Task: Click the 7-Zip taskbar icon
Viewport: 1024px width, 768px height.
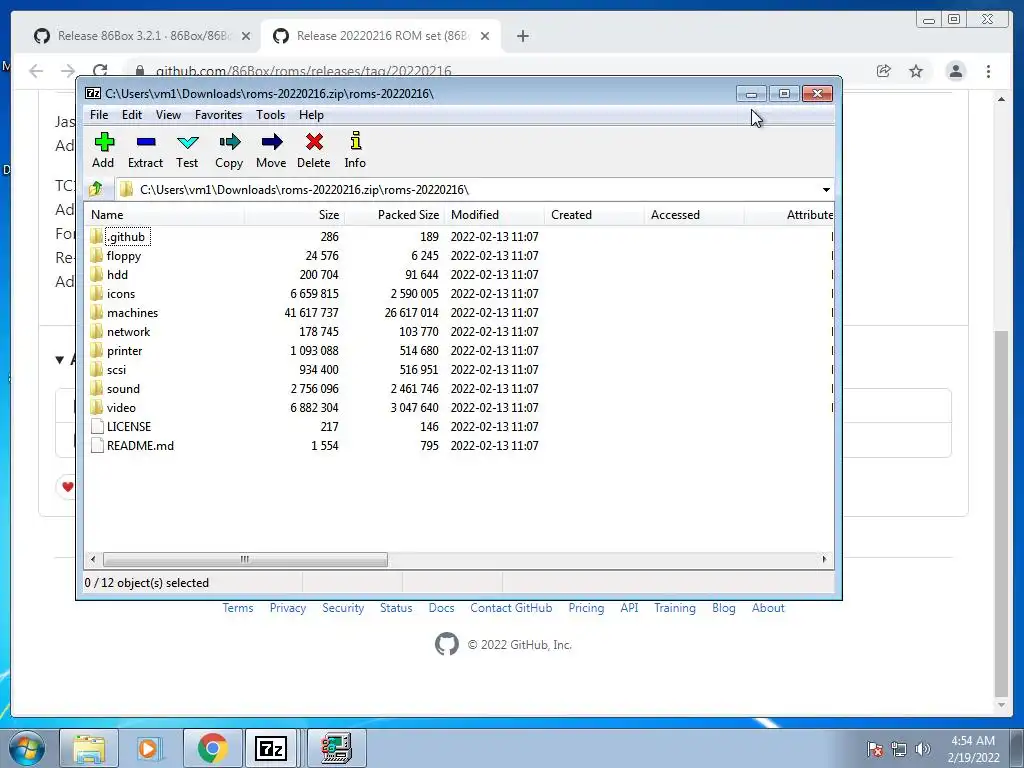Action: click(x=271, y=748)
